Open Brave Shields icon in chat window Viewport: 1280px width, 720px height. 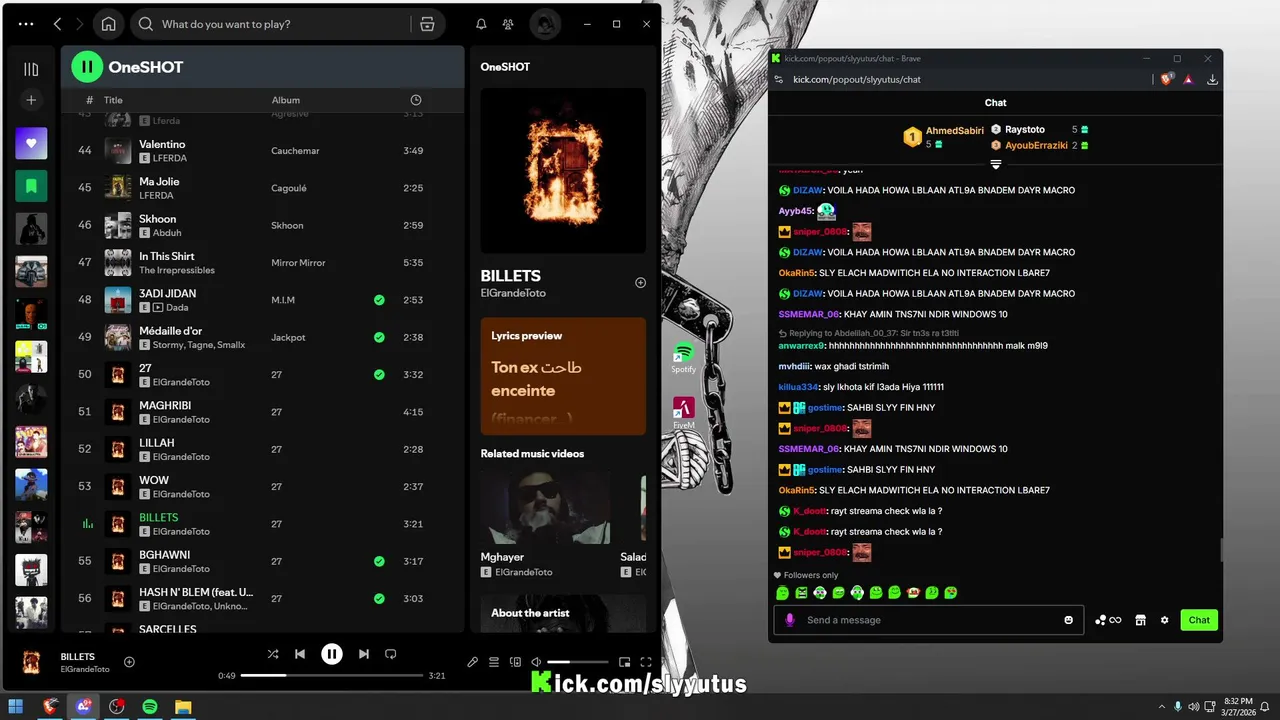coord(1167,79)
